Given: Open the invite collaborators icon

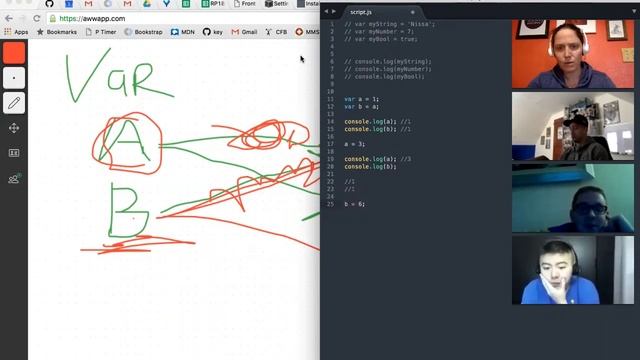Looking at the screenshot, I should click(14, 178).
